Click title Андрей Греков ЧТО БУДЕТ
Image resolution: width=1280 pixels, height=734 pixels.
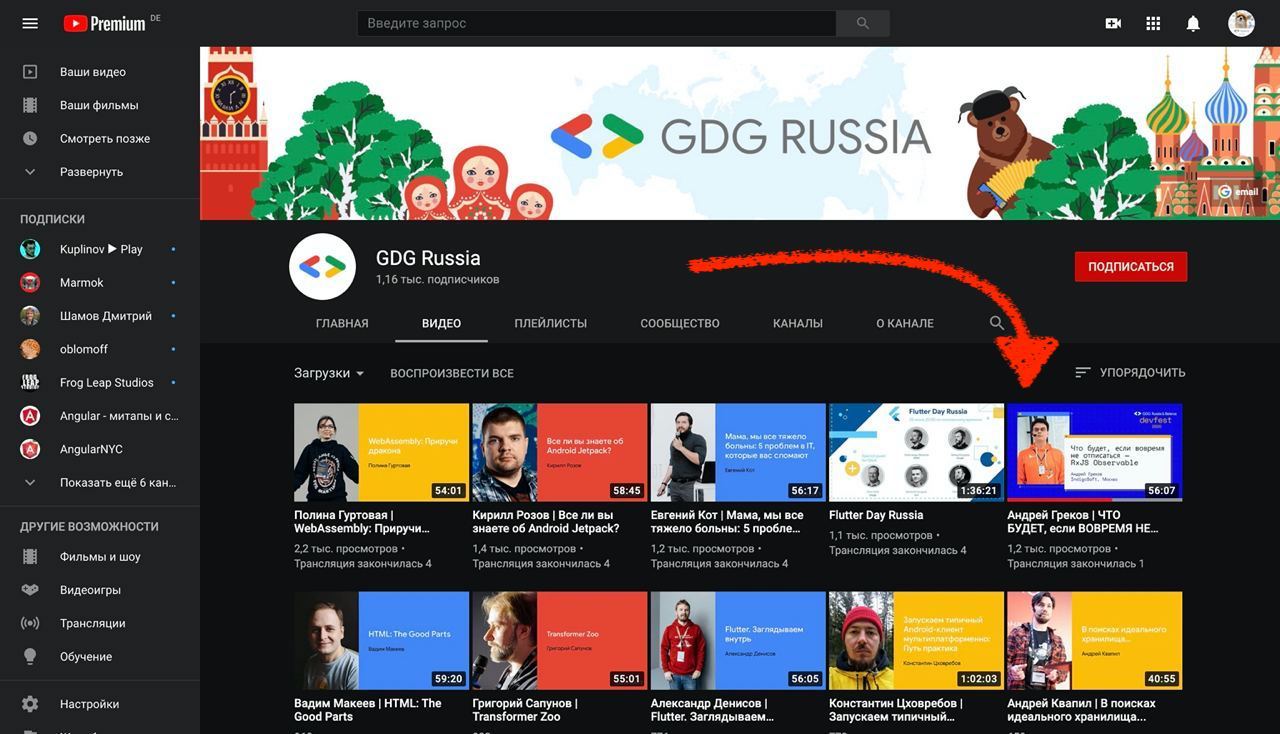[x=1083, y=522]
